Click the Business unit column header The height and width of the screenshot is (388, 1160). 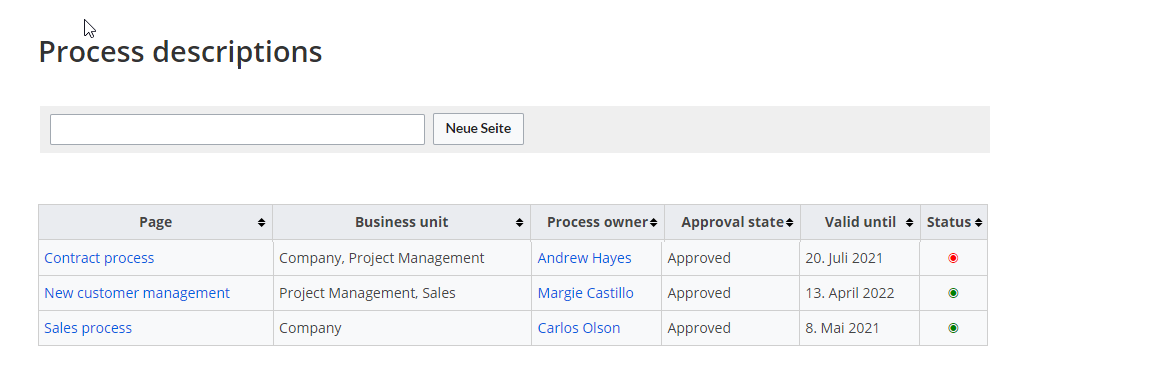pyautogui.click(x=402, y=222)
